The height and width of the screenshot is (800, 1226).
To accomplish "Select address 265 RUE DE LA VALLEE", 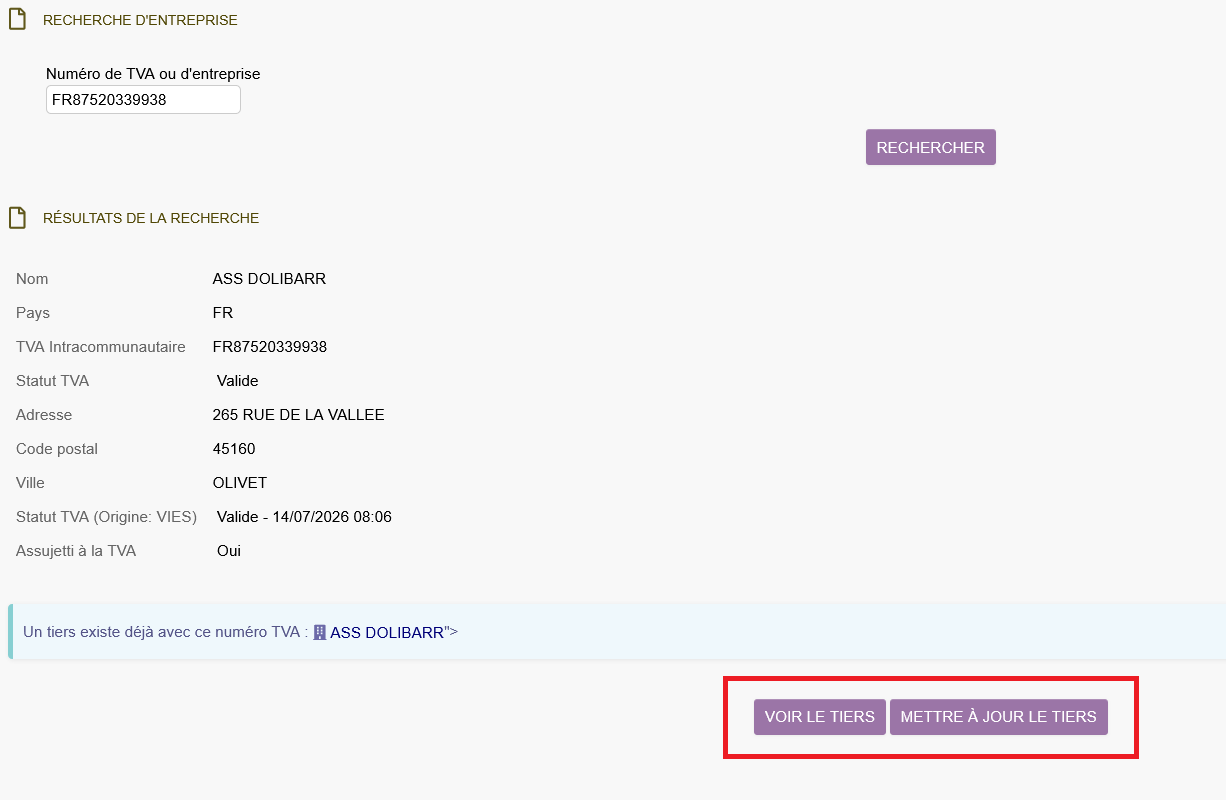I will coord(299,415).
